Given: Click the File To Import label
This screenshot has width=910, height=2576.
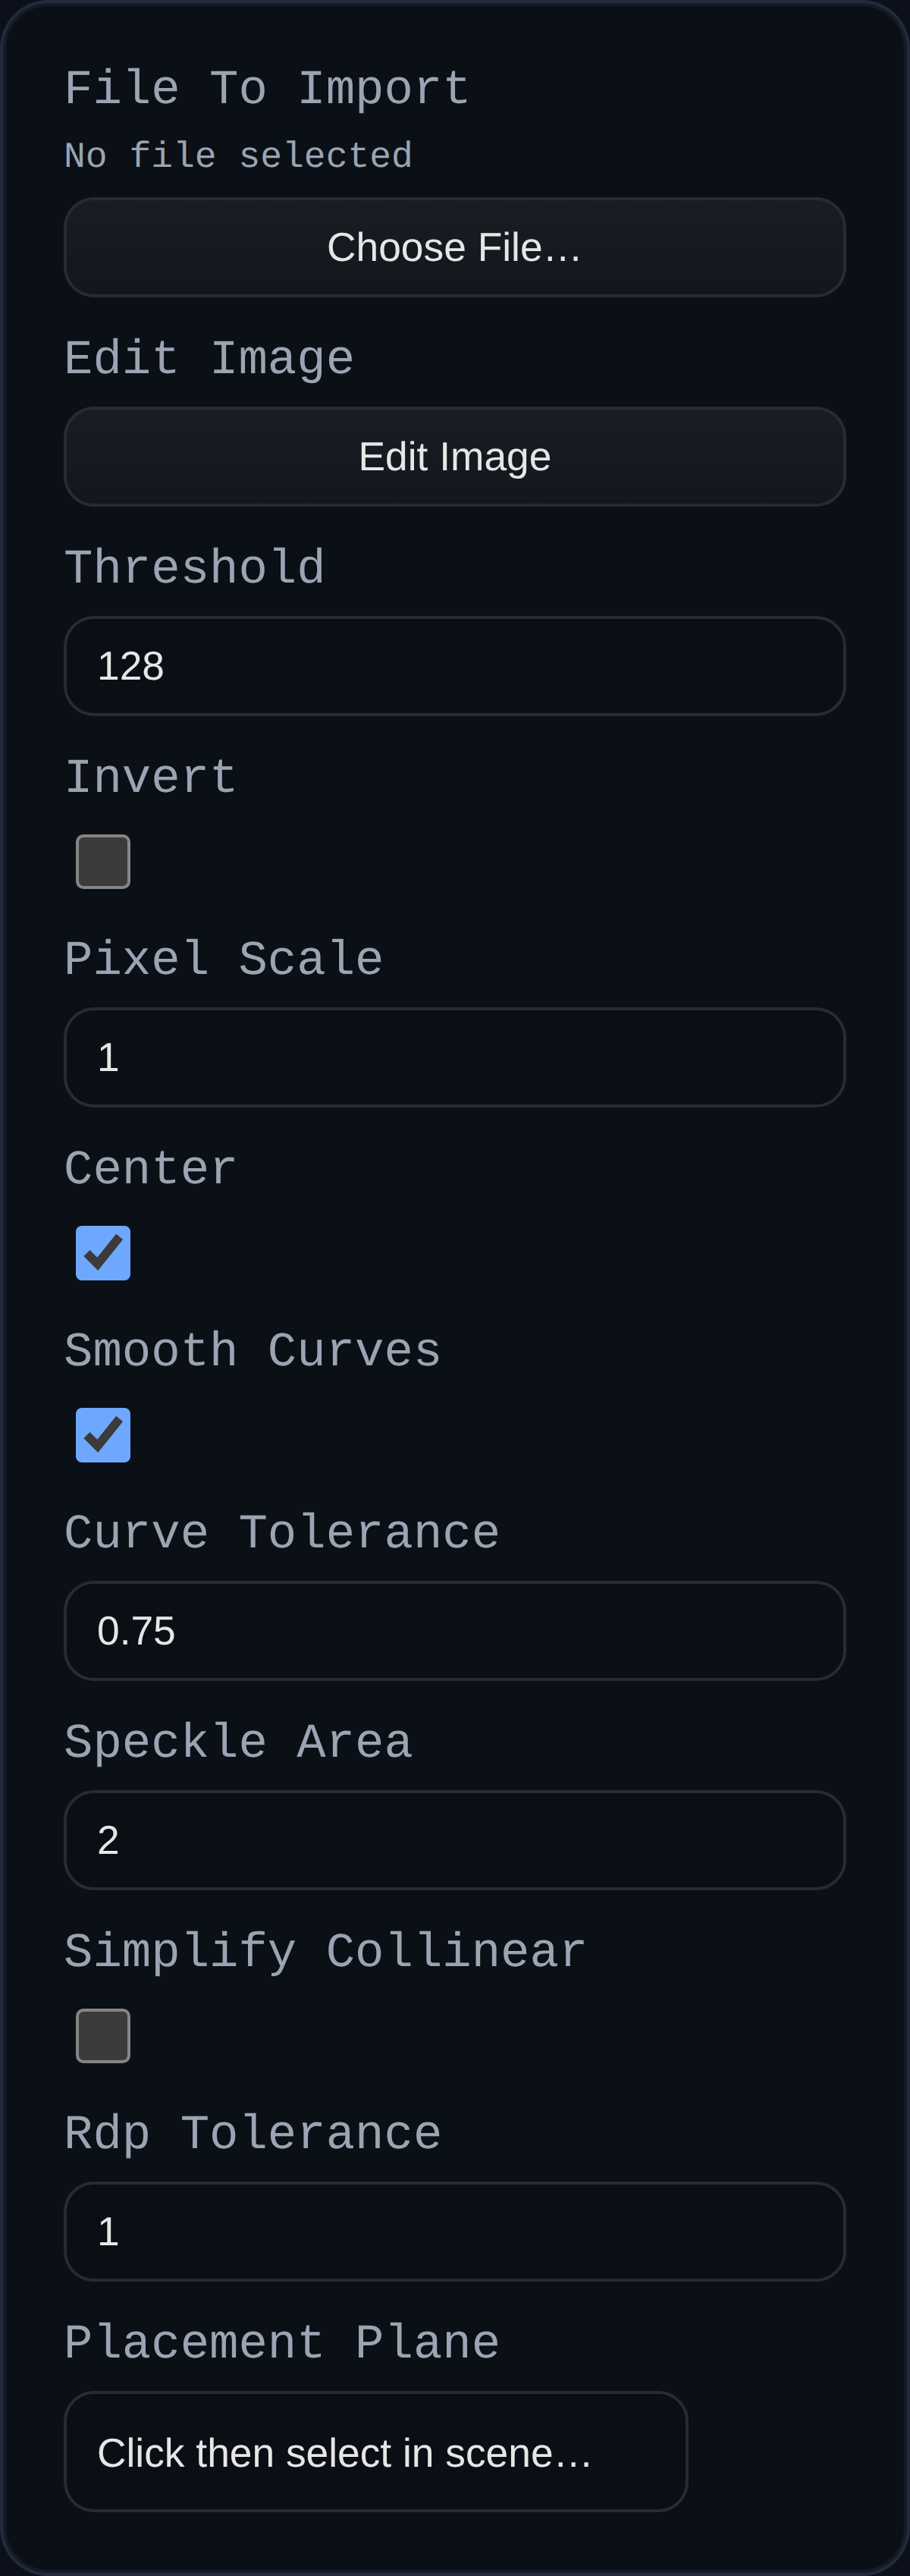Looking at the screenshot, I should 266,88.
